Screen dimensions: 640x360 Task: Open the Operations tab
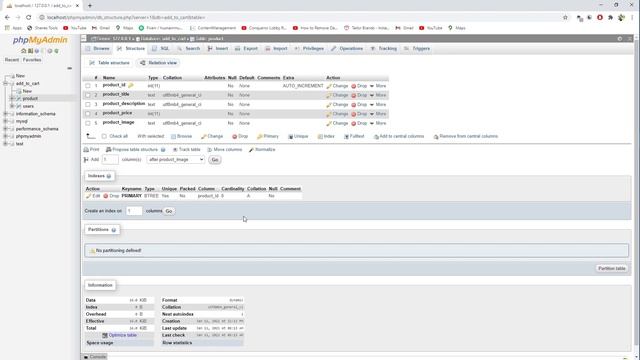point(347,49)
